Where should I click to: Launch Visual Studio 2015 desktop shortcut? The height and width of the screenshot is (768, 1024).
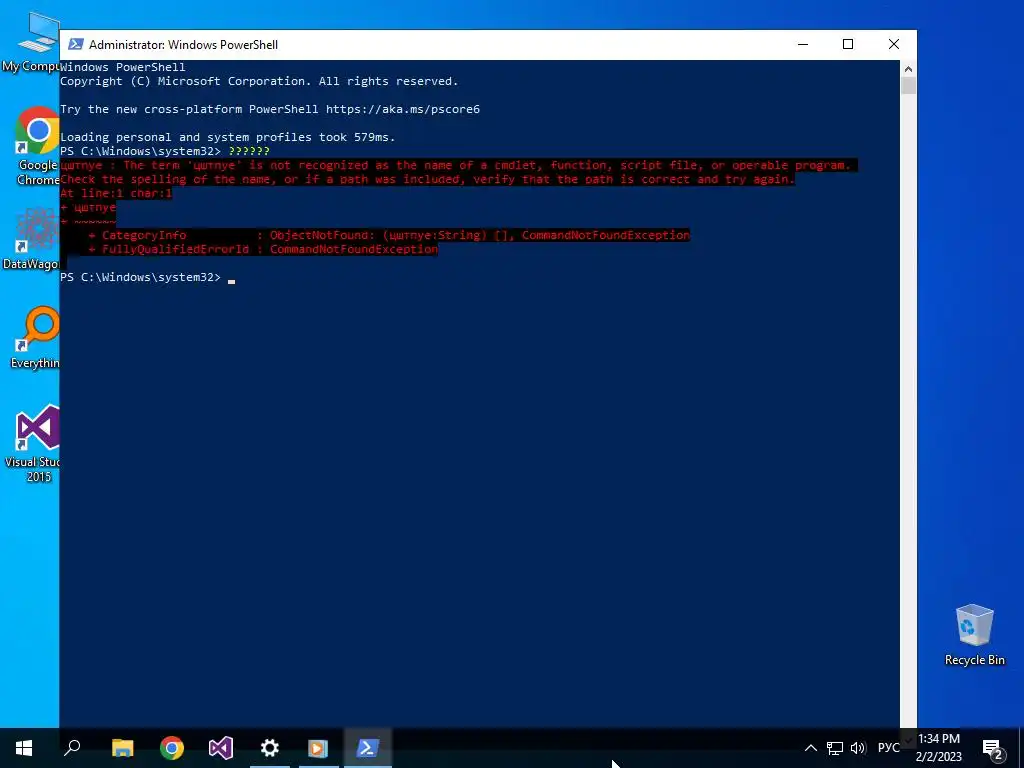pyautogui.click(x=36, y=443)
